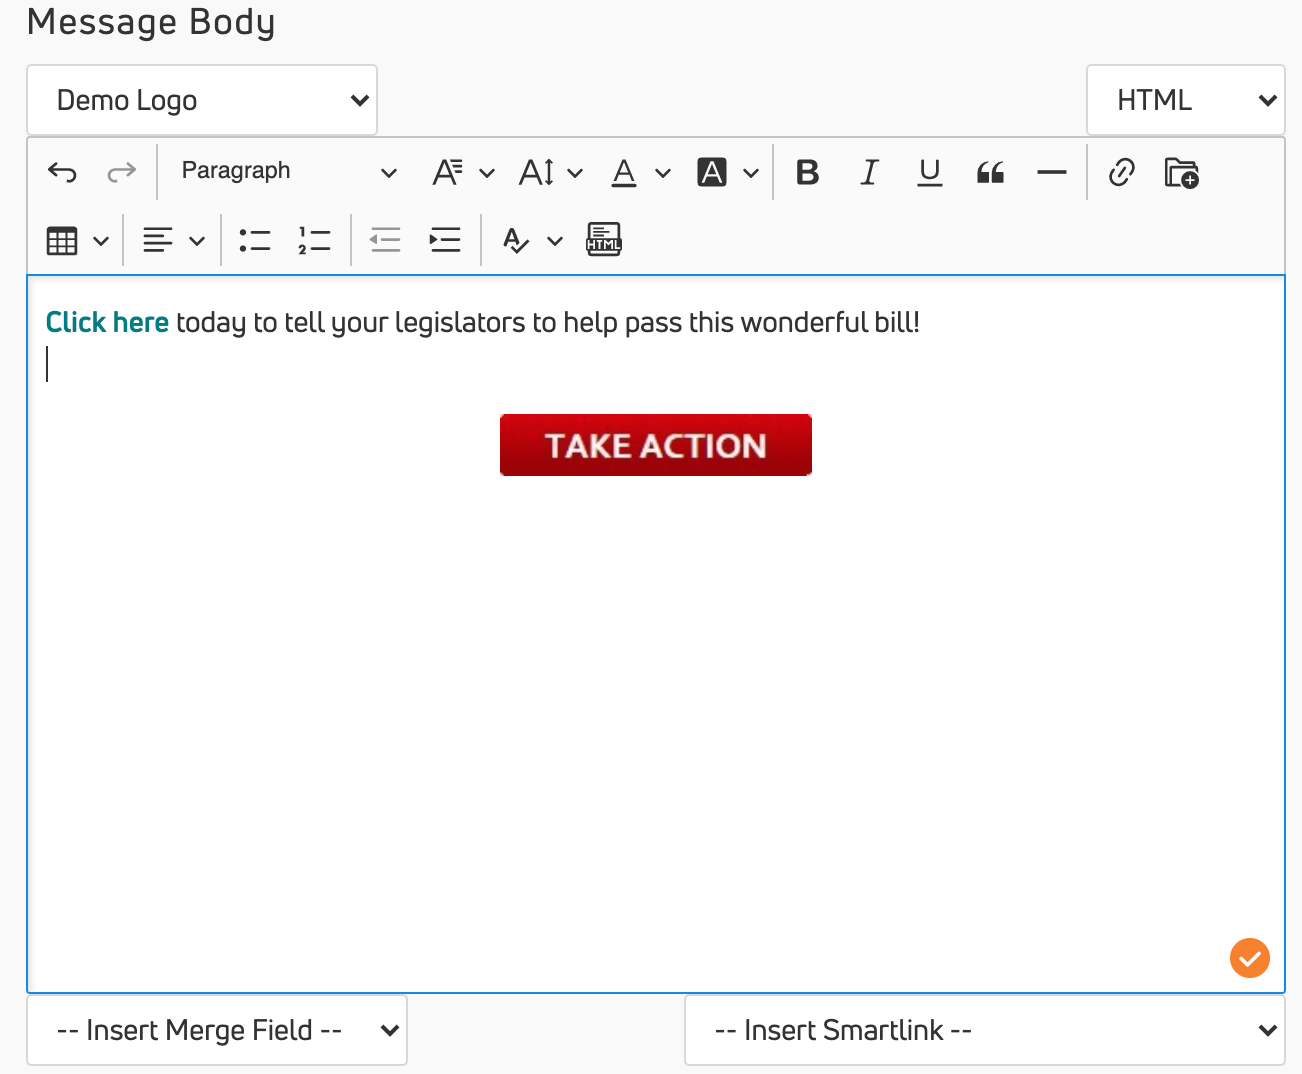1302x1074 pixels.
Task: Open the Insert Merge Field menu
Action: pyautogui.click(x=217, y=1030)
